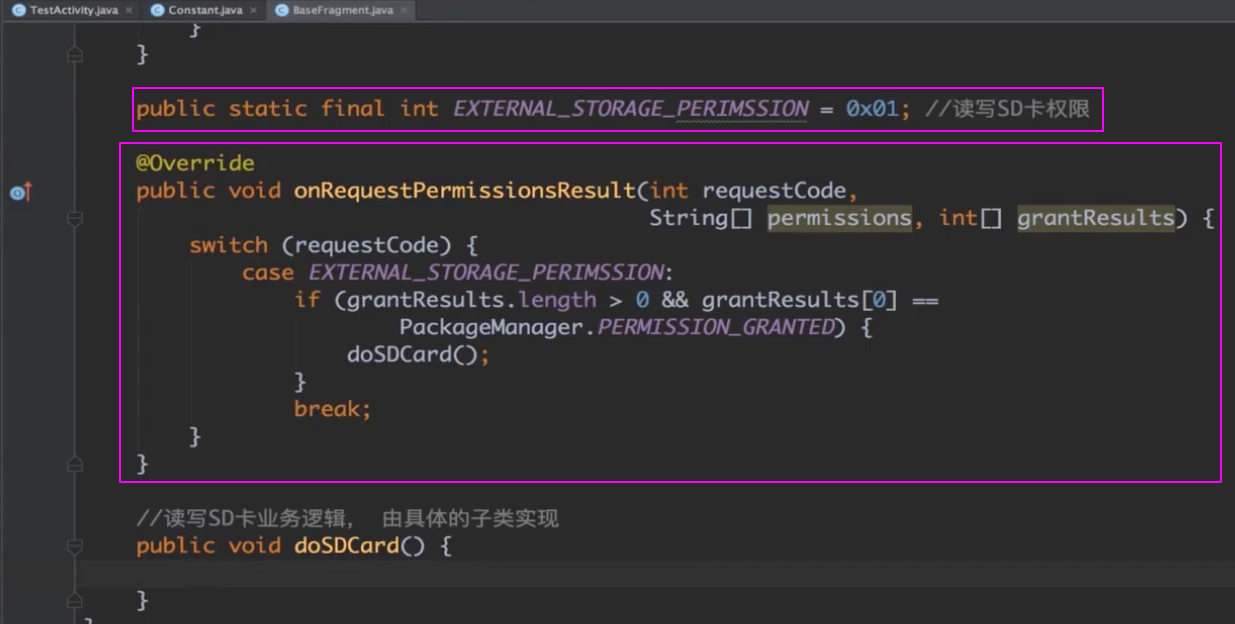Click the highlighted permissions parameter

pos(839,218)
